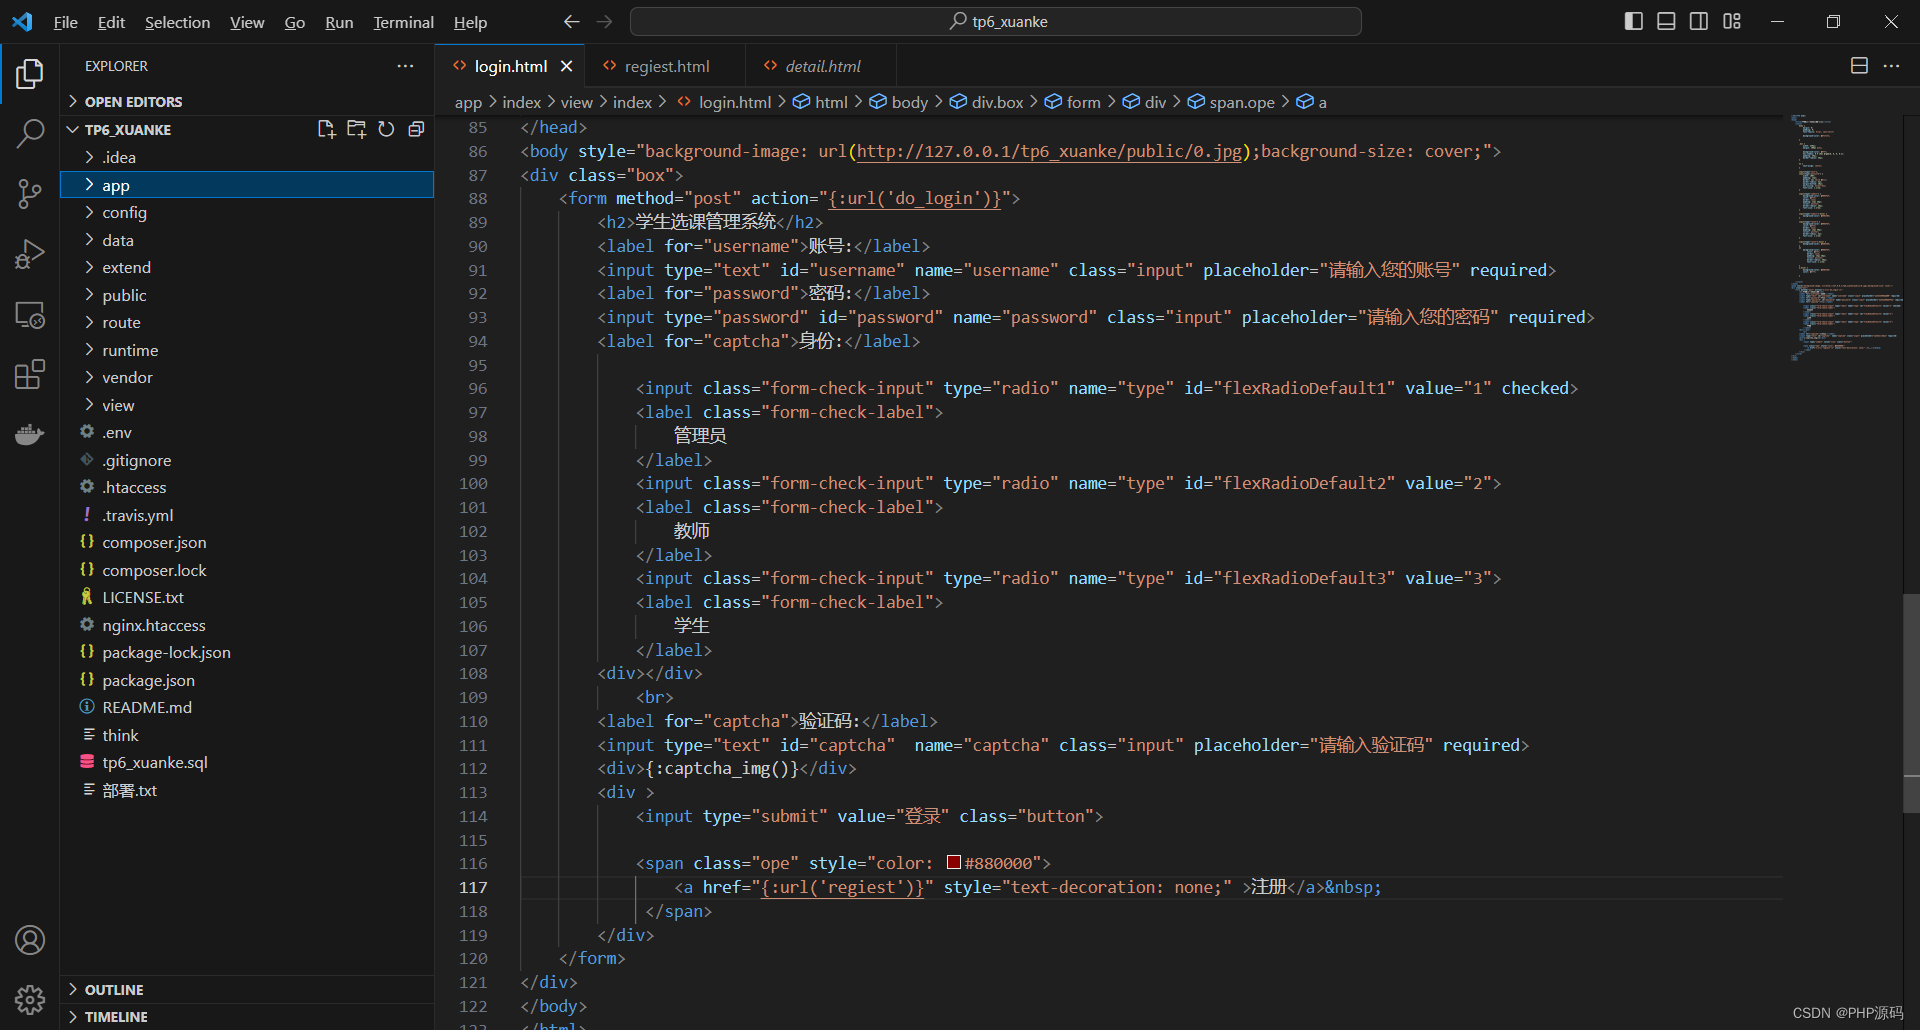The width and height of the screenshot is (1920, 1030).
Task: Open the Extensions view
Action: [x=30, y=375]
